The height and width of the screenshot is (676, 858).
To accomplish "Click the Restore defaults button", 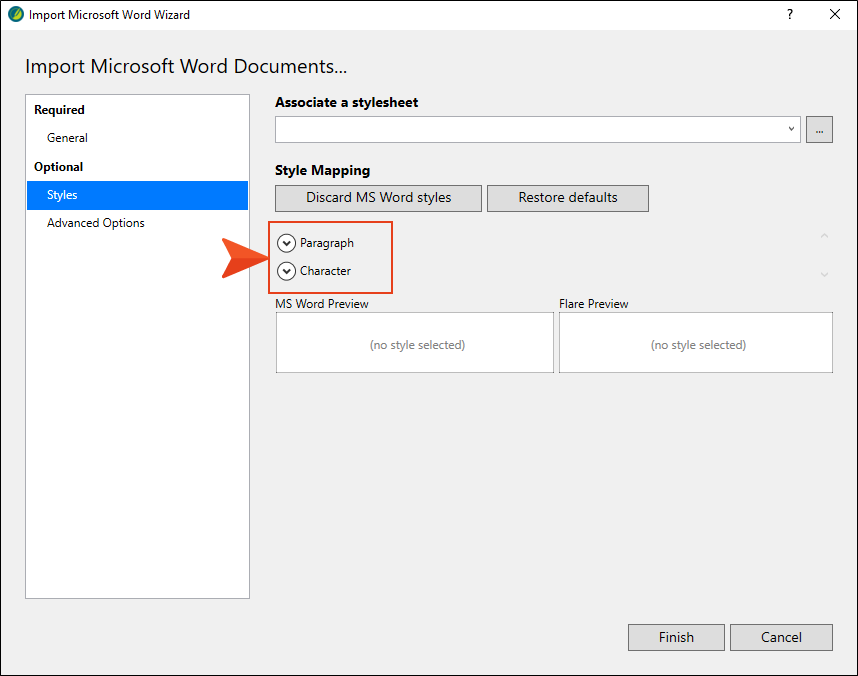I will tap(567, 198).
